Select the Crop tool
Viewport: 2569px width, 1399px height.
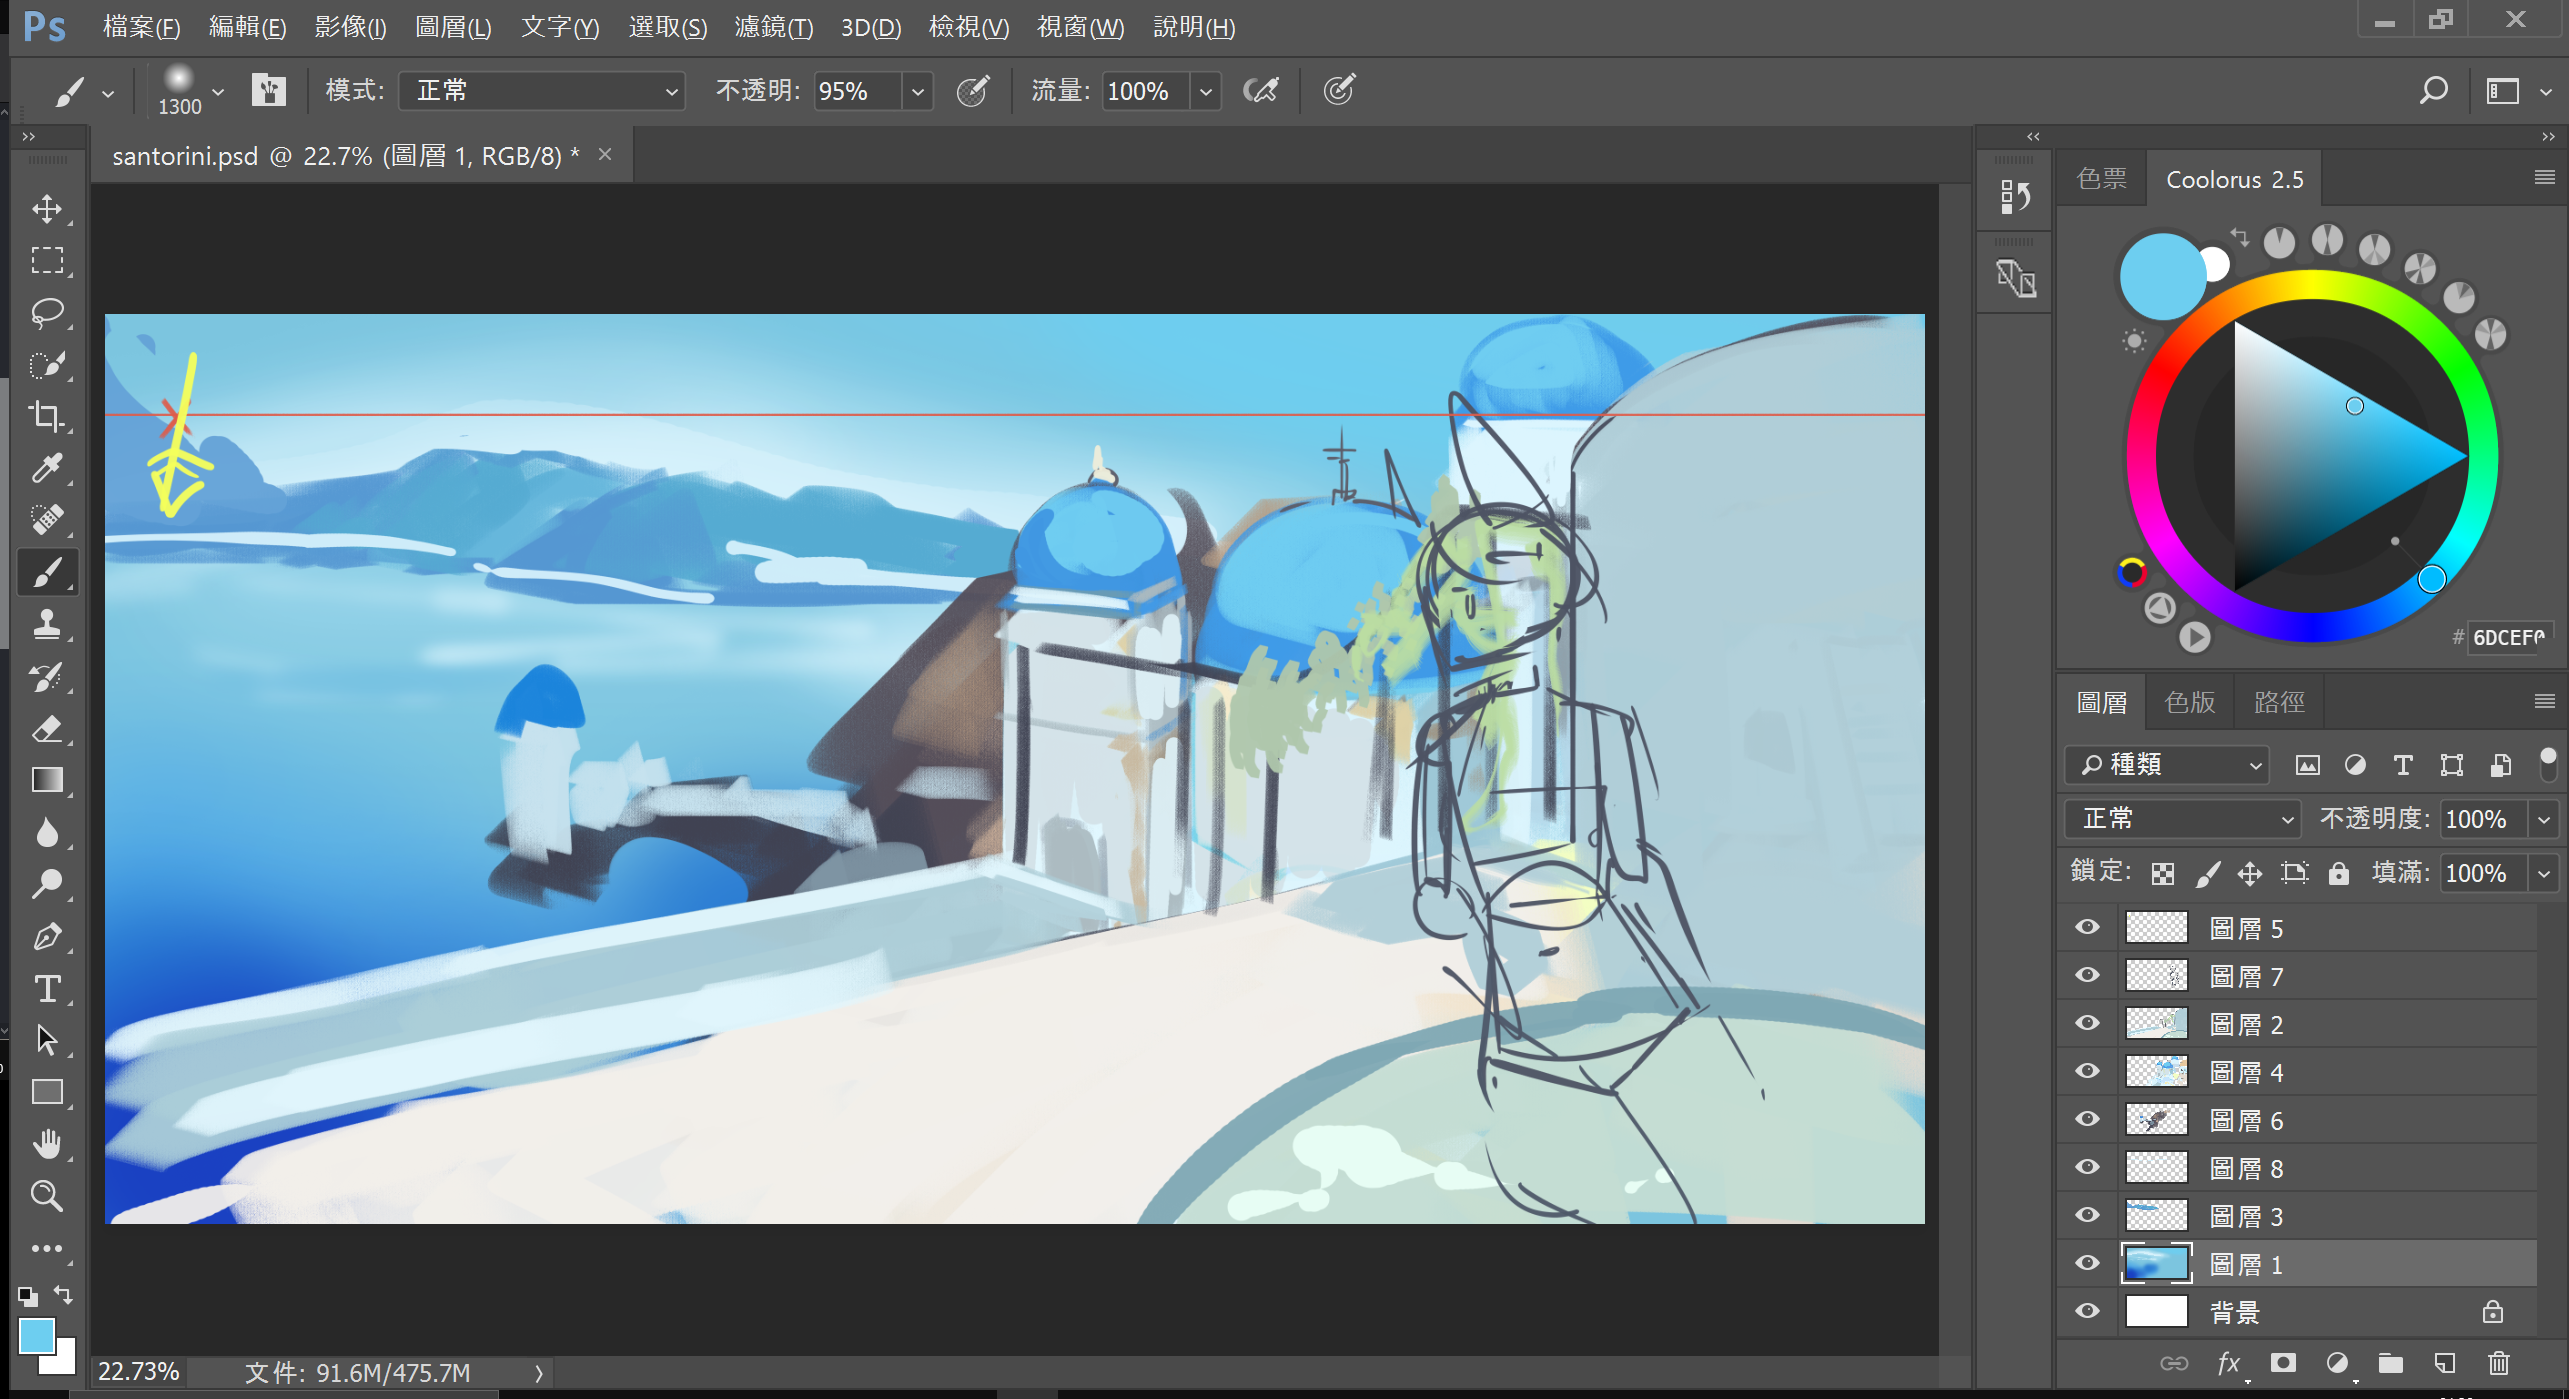tap(47, 416)
